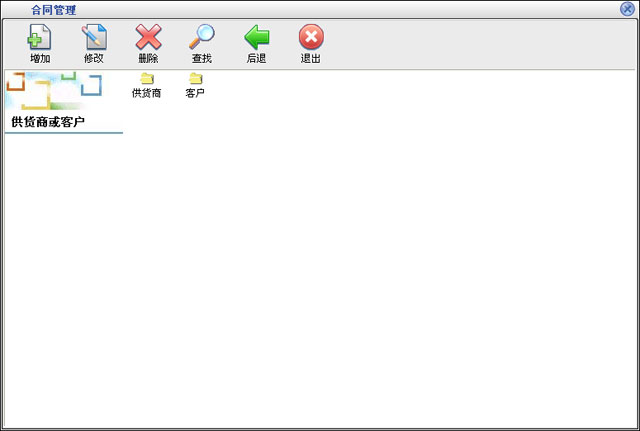Screen dimensions: 640x431
Task: Close the 合同管理 window
Action: (x=627, y=9)
